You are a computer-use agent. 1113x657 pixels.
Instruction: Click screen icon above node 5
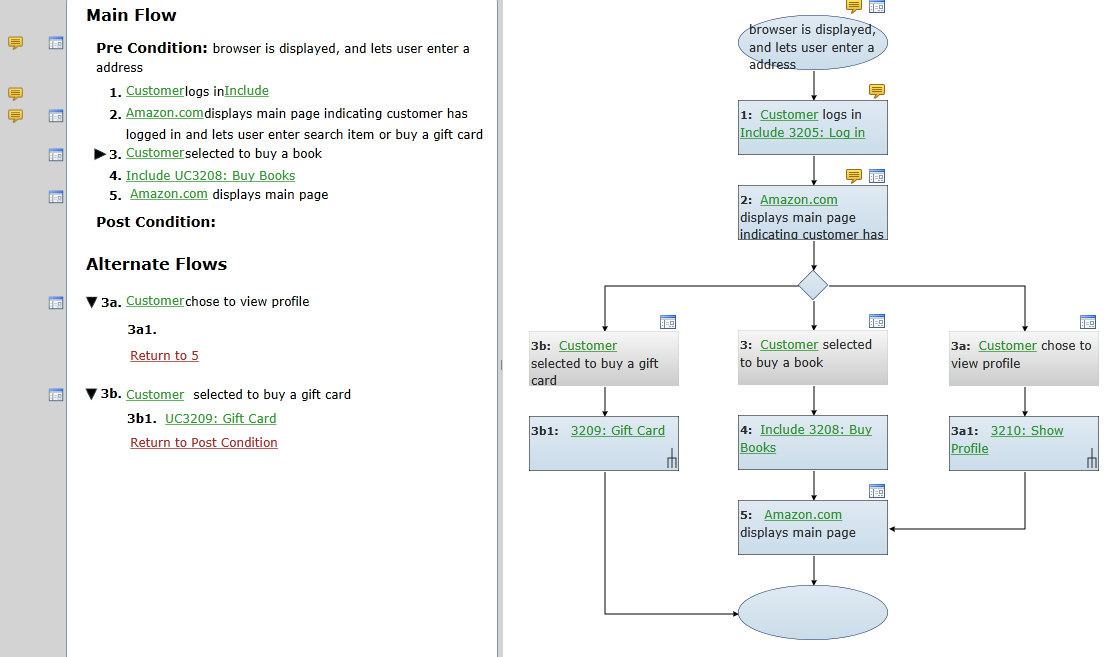[877, 491]
